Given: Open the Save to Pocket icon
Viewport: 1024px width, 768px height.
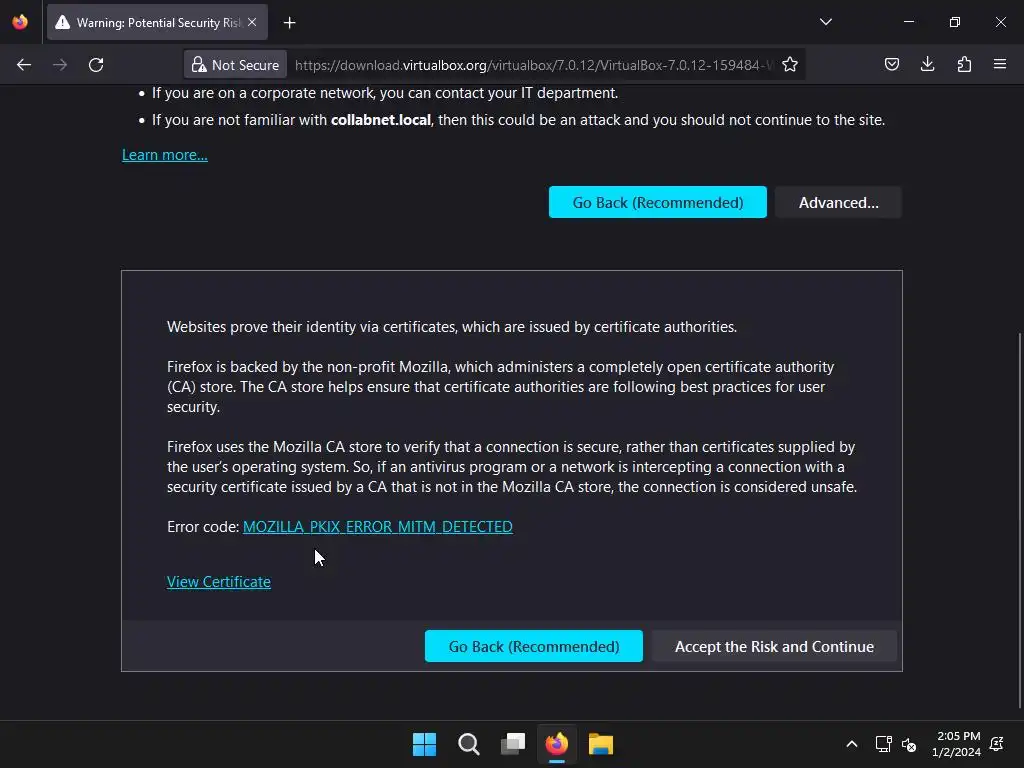Looking at the screenshot, I should tap(891, 64).
